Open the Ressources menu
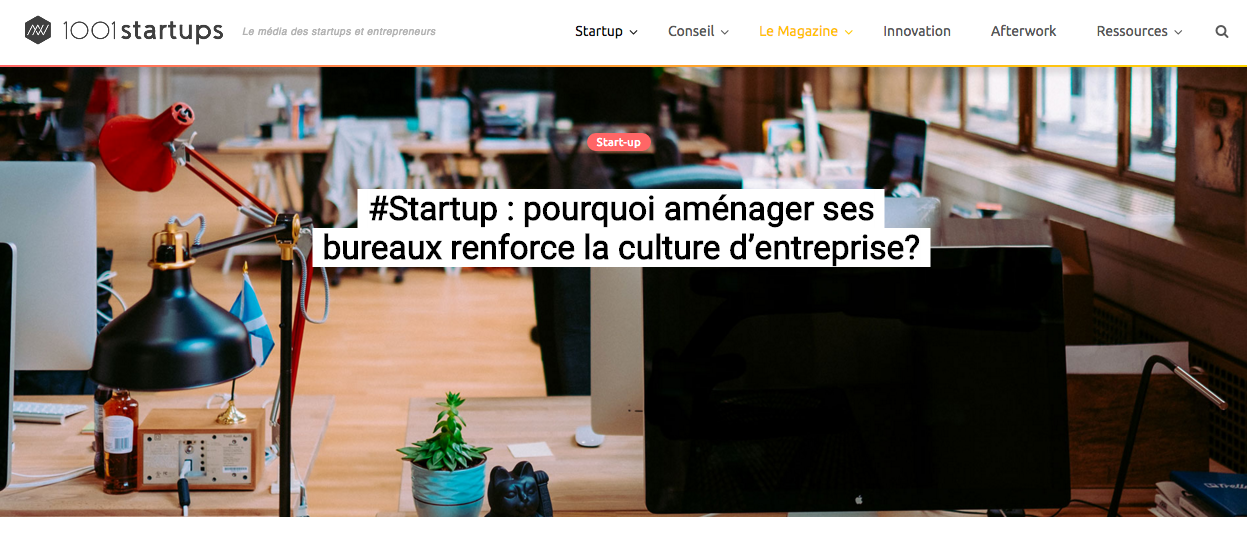The height and width of the screenshot is (535, 1247). 1132,31
